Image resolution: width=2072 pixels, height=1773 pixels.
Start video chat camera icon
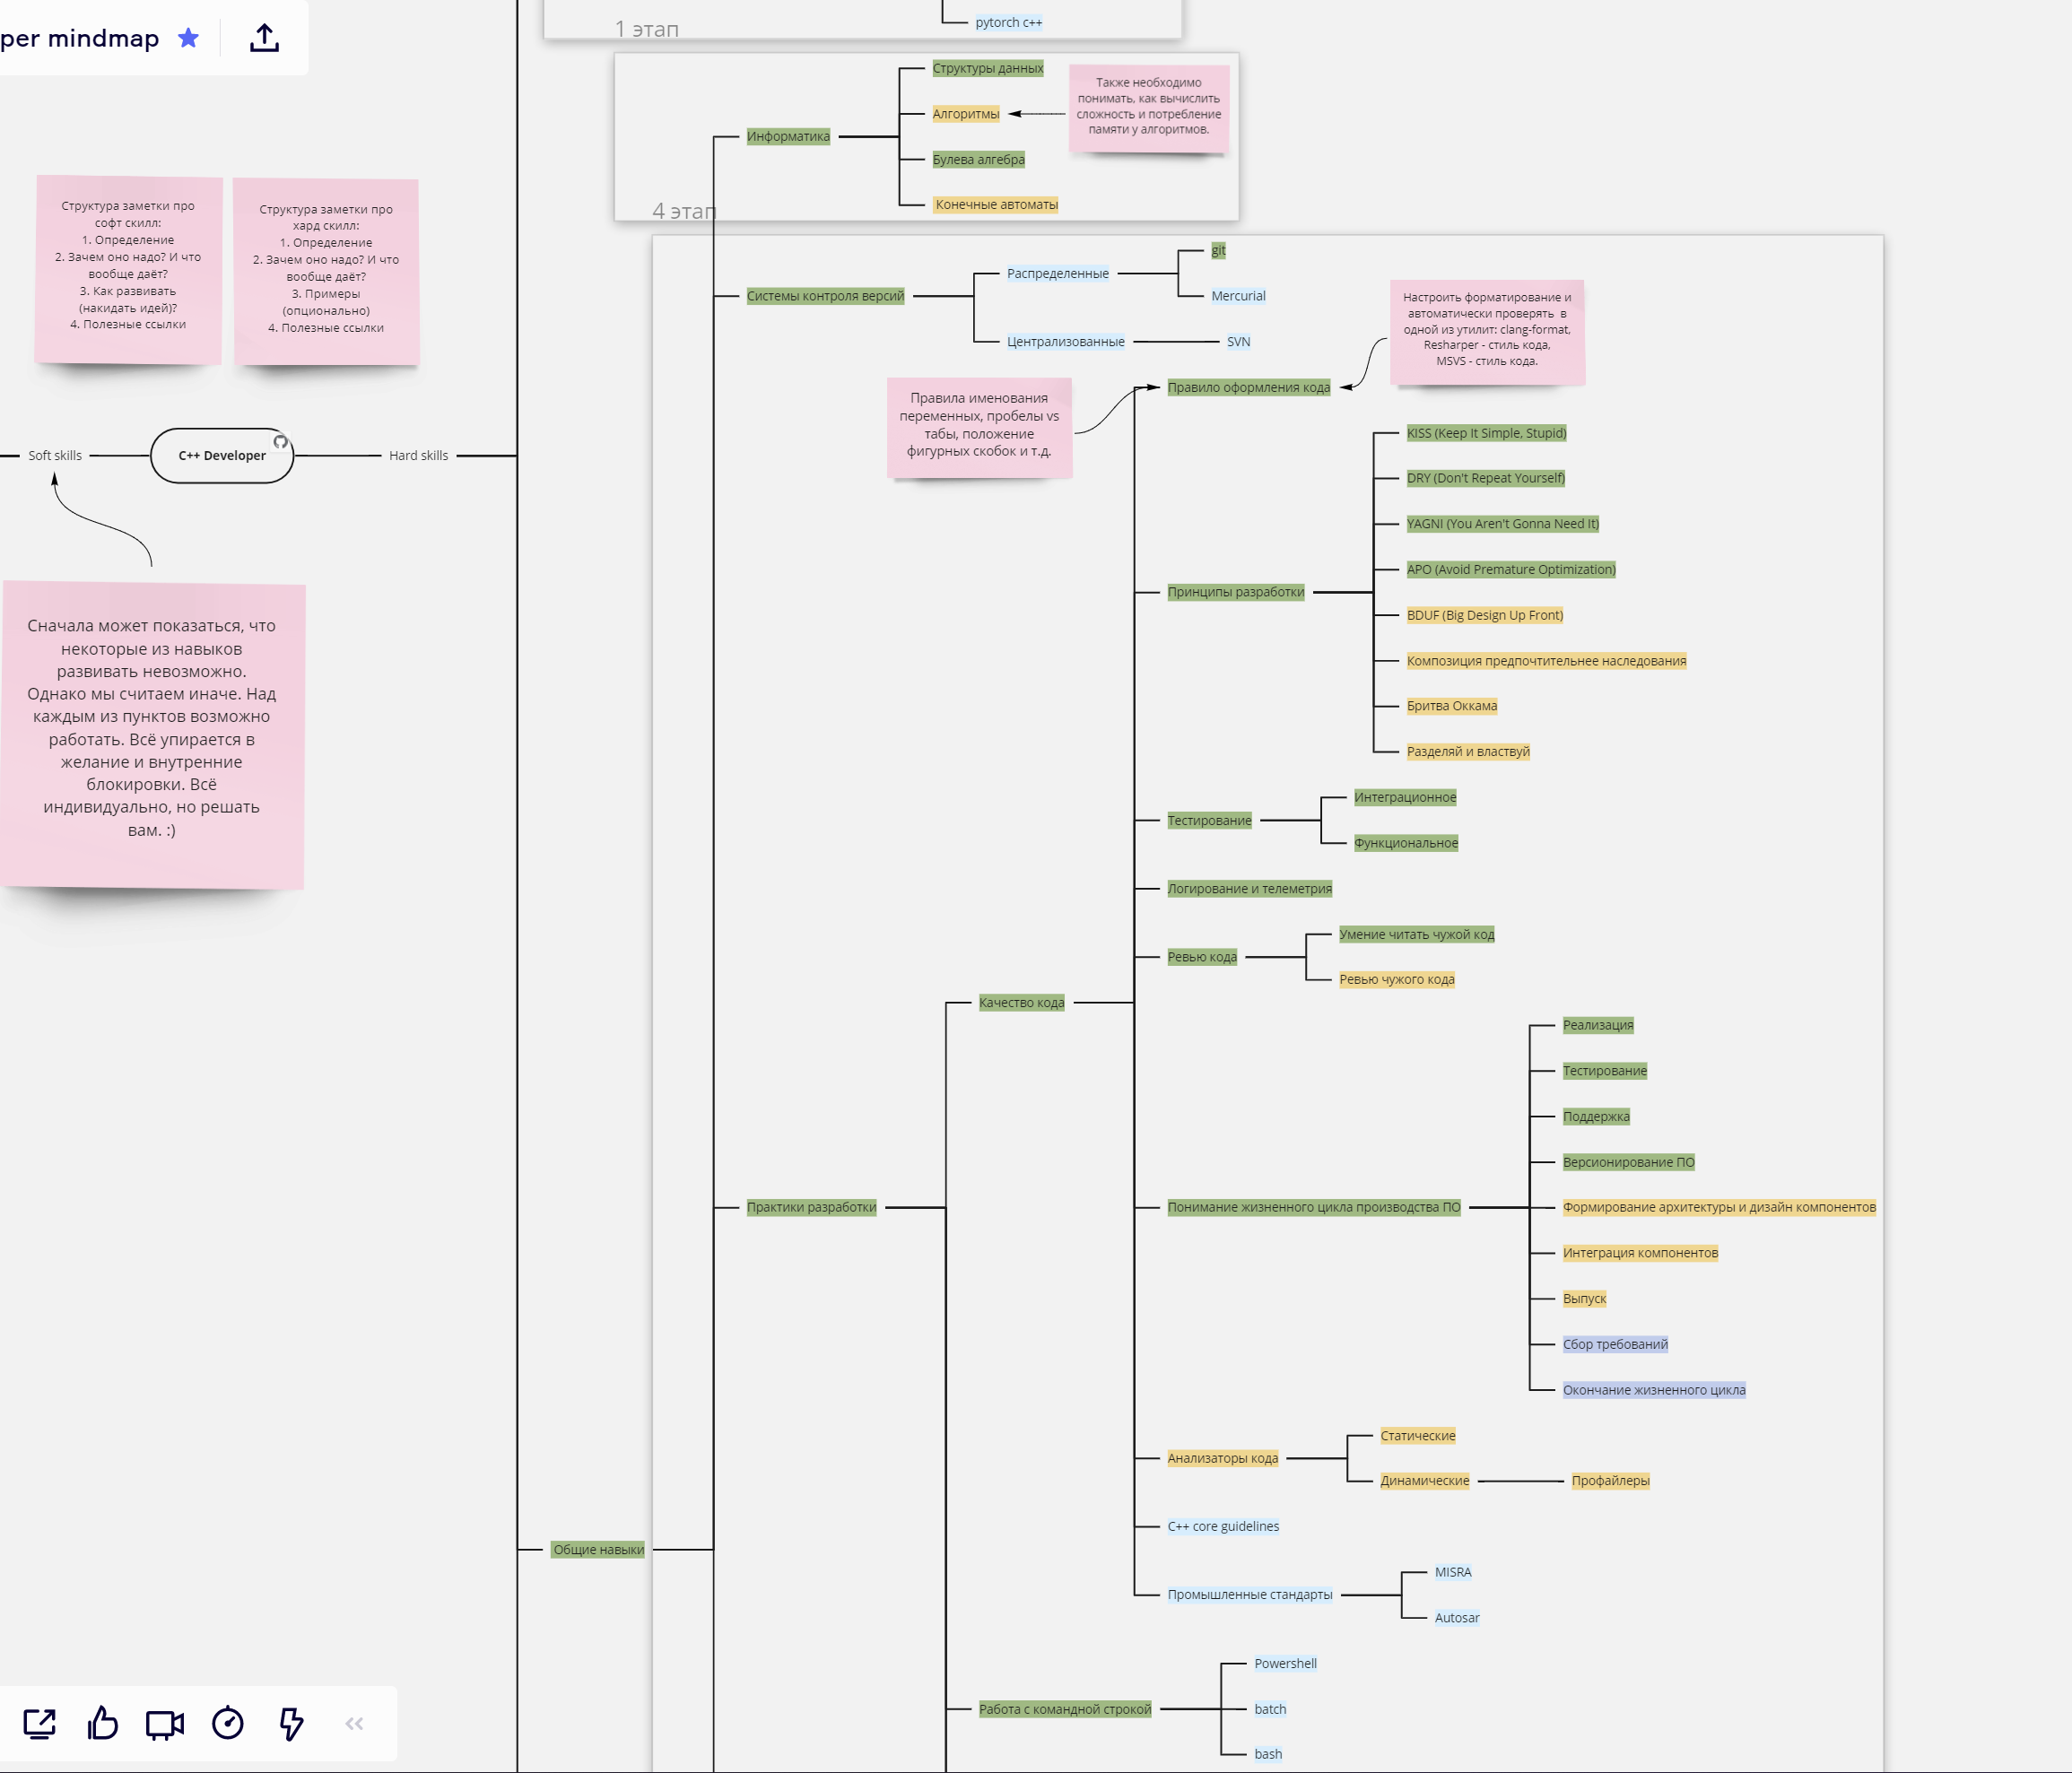point(165,1723)
